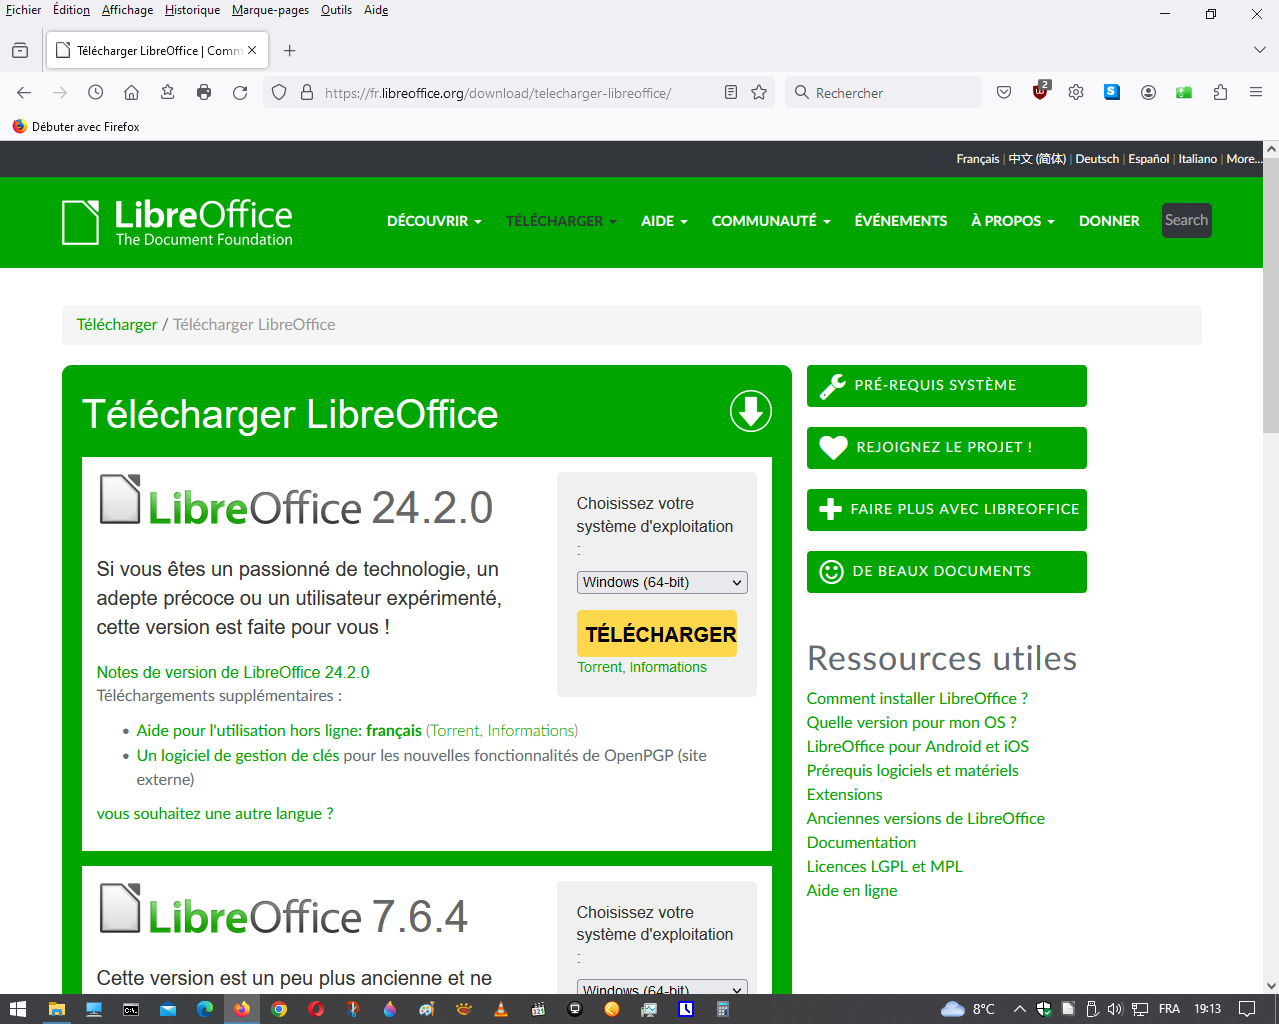Viewport: 1279px width, 1024px height.
Task: Open the Windows notification center icon
Action: tap(1247, 1009)
